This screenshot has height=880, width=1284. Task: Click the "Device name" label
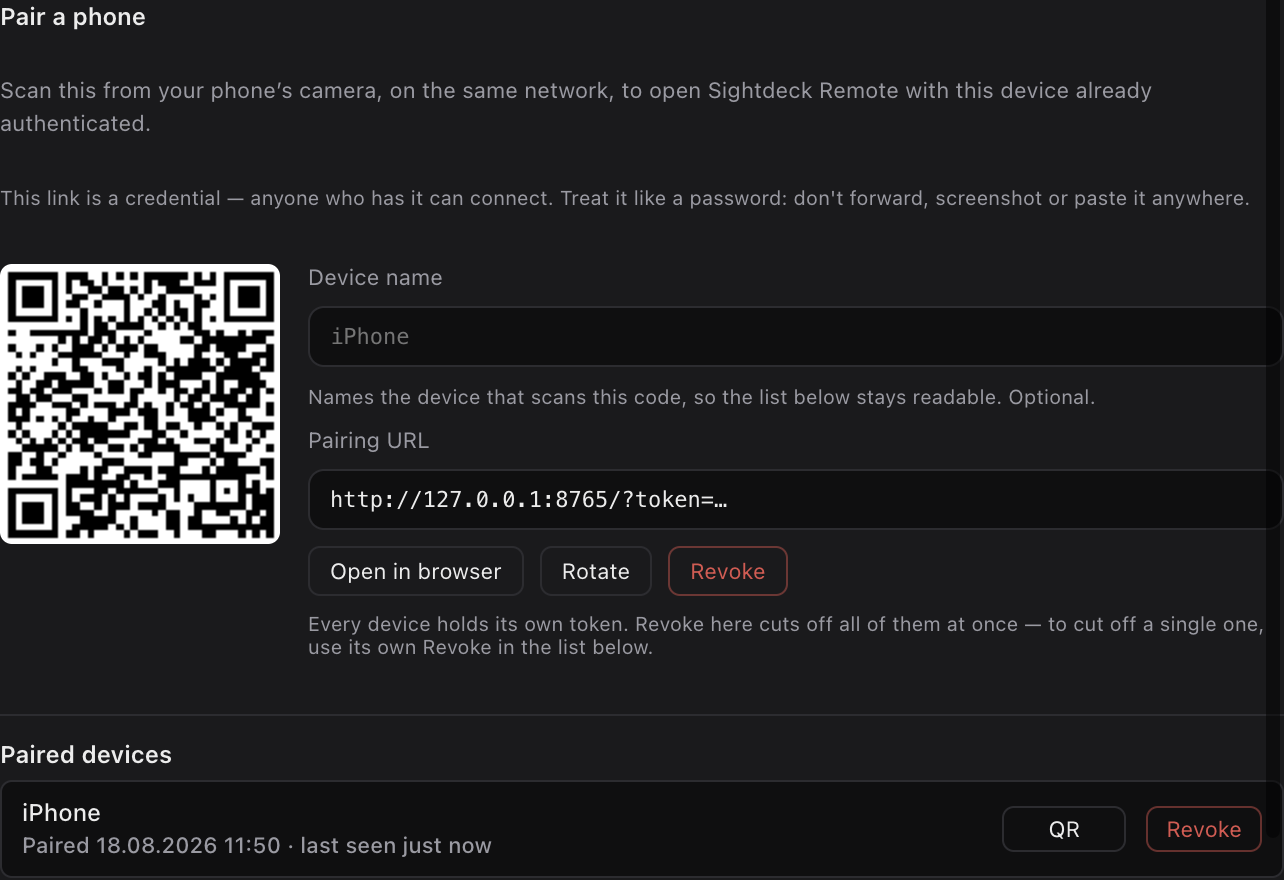click(375, 278)
